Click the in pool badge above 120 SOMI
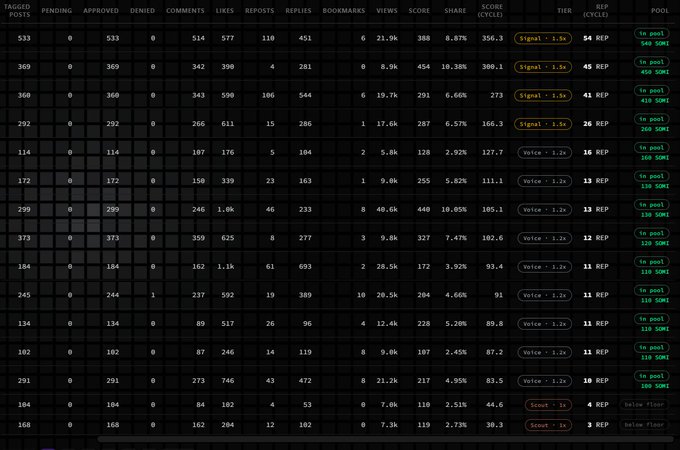 651,233
